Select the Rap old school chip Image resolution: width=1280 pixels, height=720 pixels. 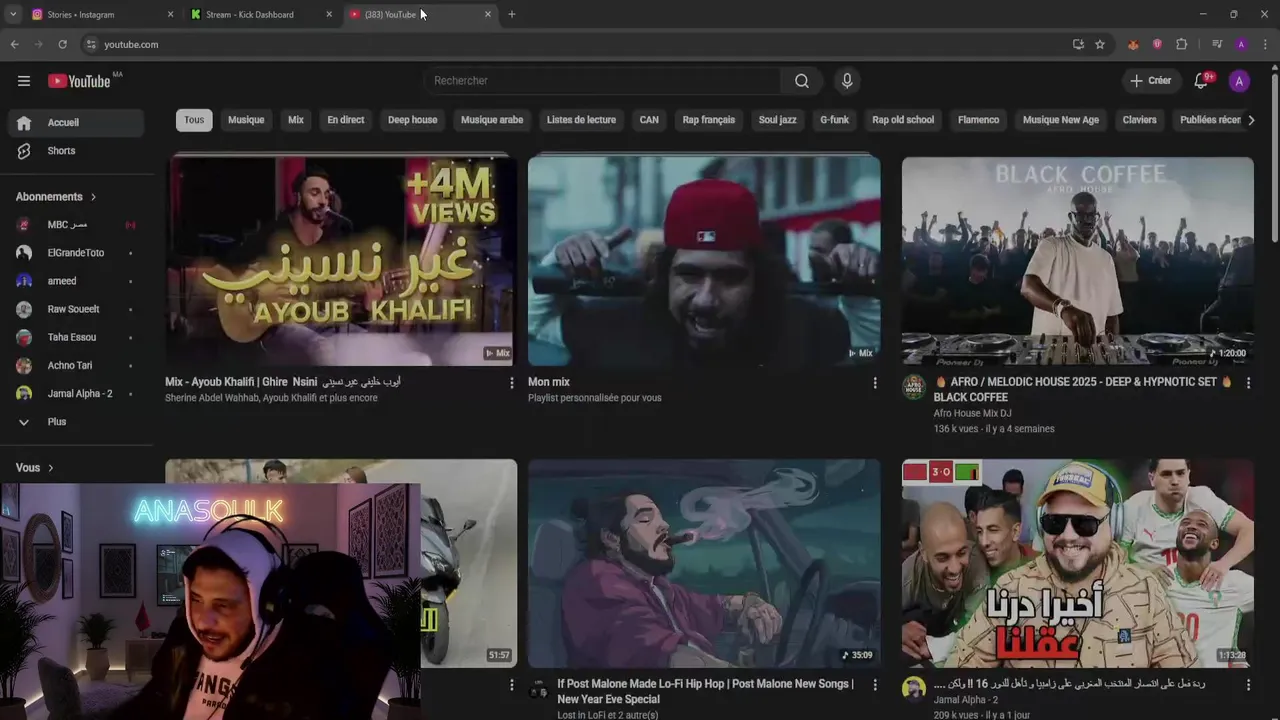pyautogui.click(x=903, y=120)
